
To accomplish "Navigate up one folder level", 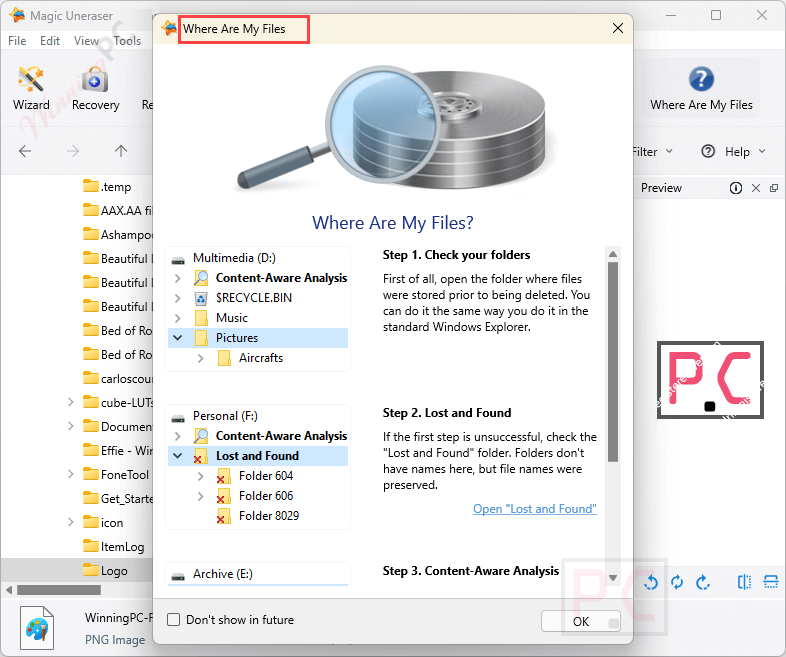I will click(x=121, y=151).
